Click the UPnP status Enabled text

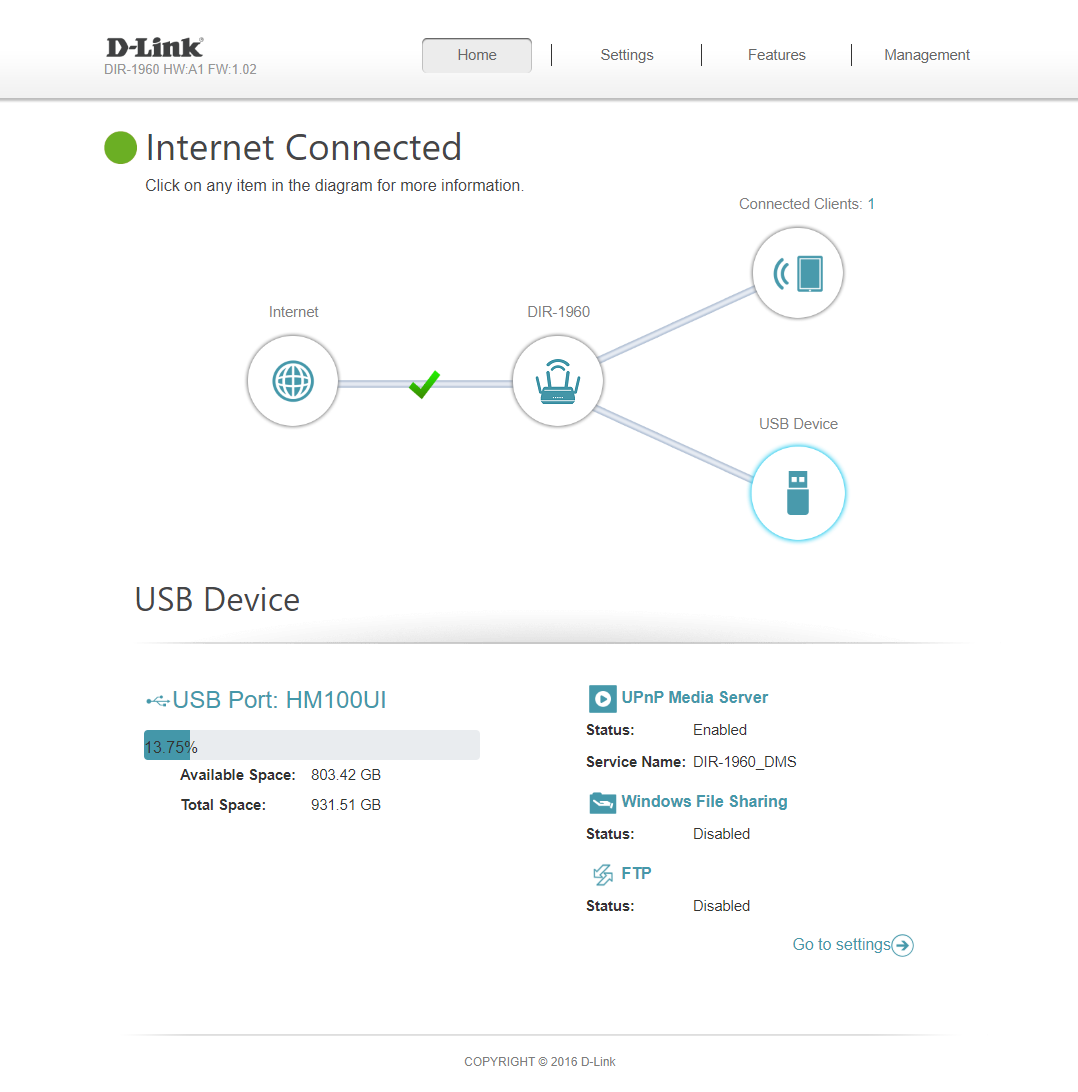(720, 730)
